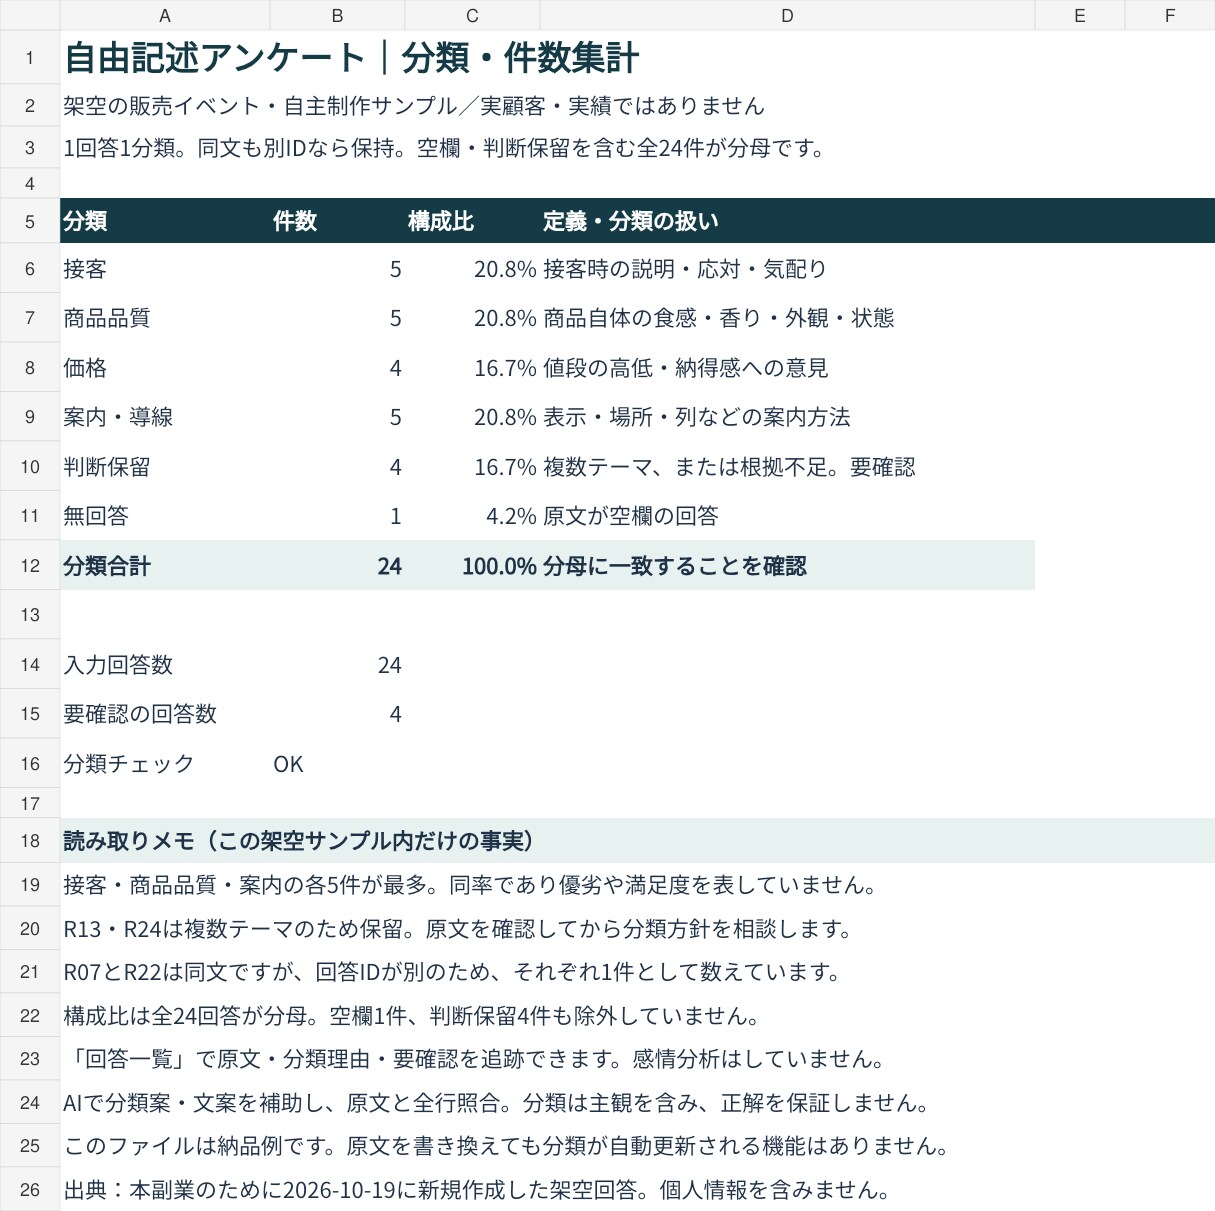Click total count 24 in 分類合計 row
The width and height of the screenshot is (1215, 1211).
click(x=337, y=566)
